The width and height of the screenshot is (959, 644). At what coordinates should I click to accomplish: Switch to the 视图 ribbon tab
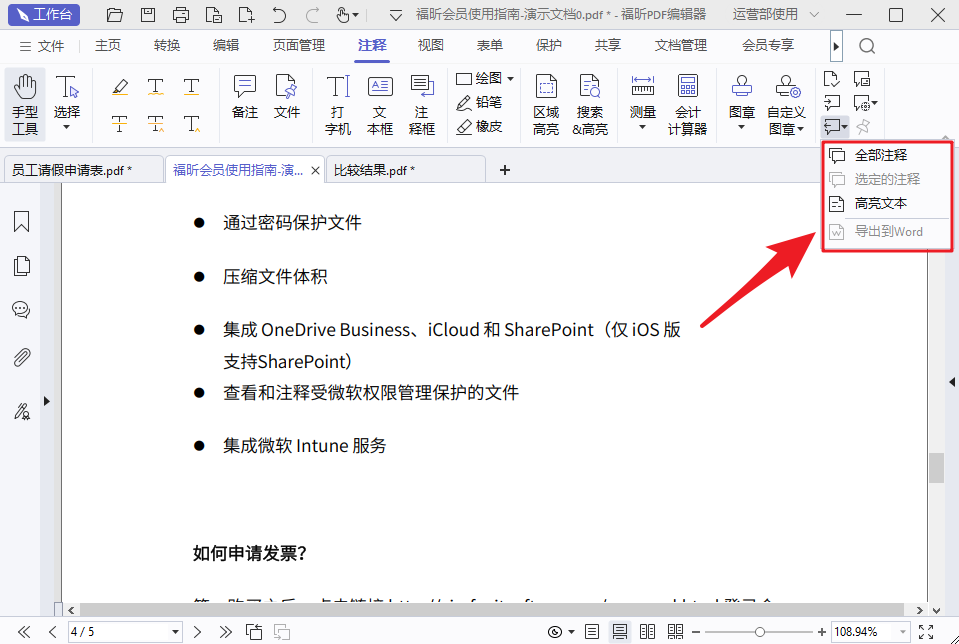[431, 46]
